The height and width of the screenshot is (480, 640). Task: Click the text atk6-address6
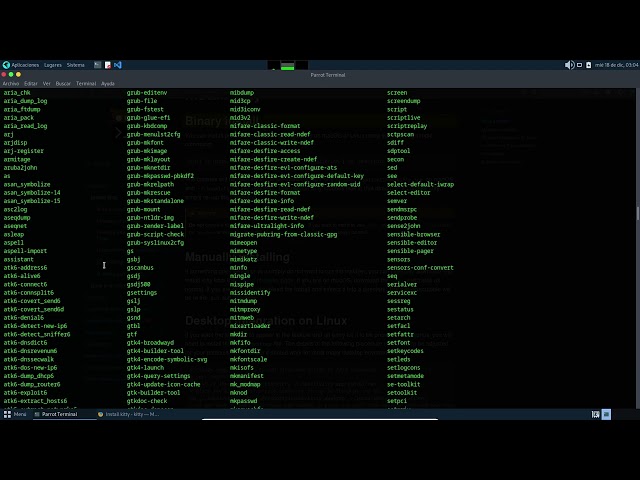pyautogui.click(x=25, y=268)
